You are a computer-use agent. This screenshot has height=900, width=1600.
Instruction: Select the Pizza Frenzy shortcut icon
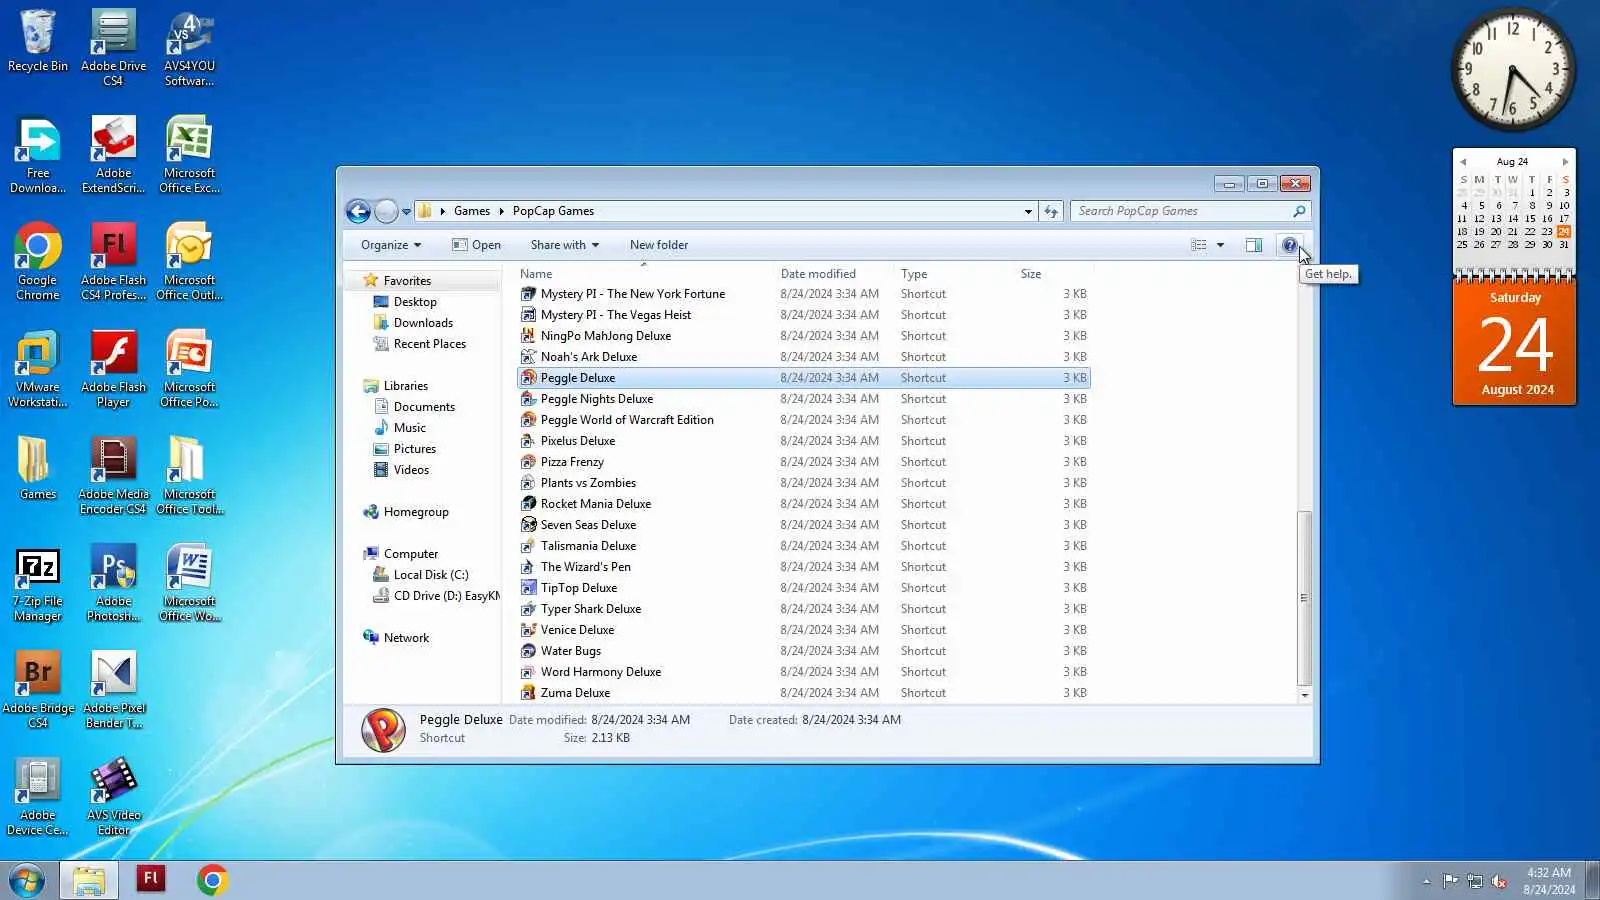tap(529, 462)
